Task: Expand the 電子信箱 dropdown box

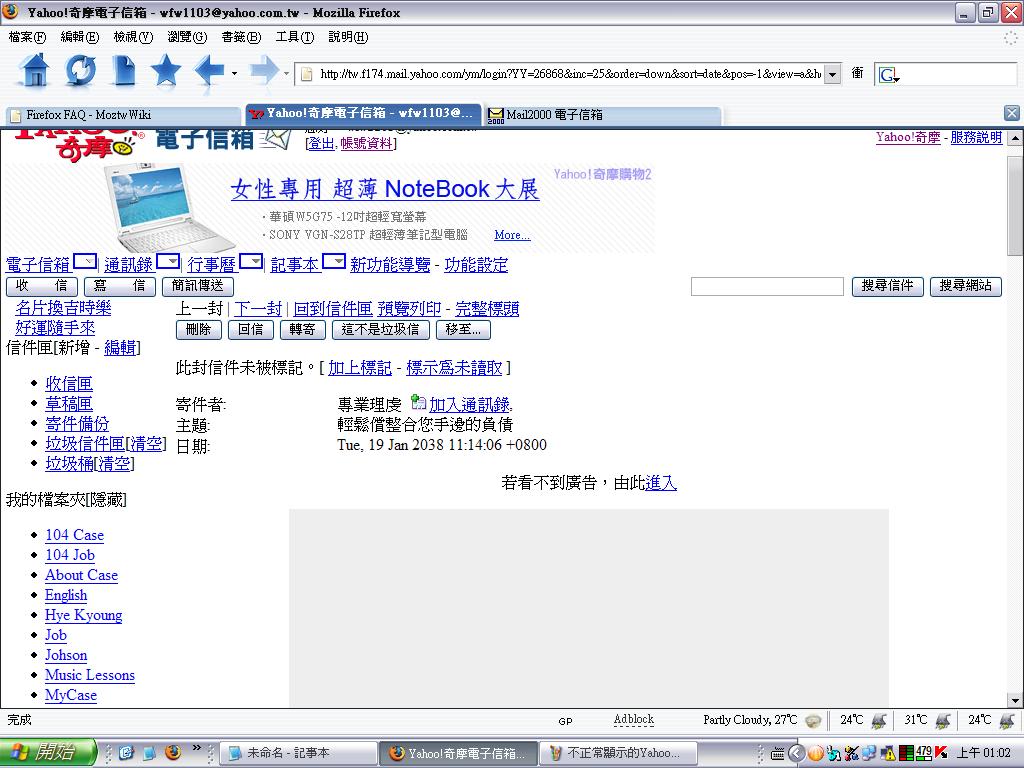Action: point(85,262)
